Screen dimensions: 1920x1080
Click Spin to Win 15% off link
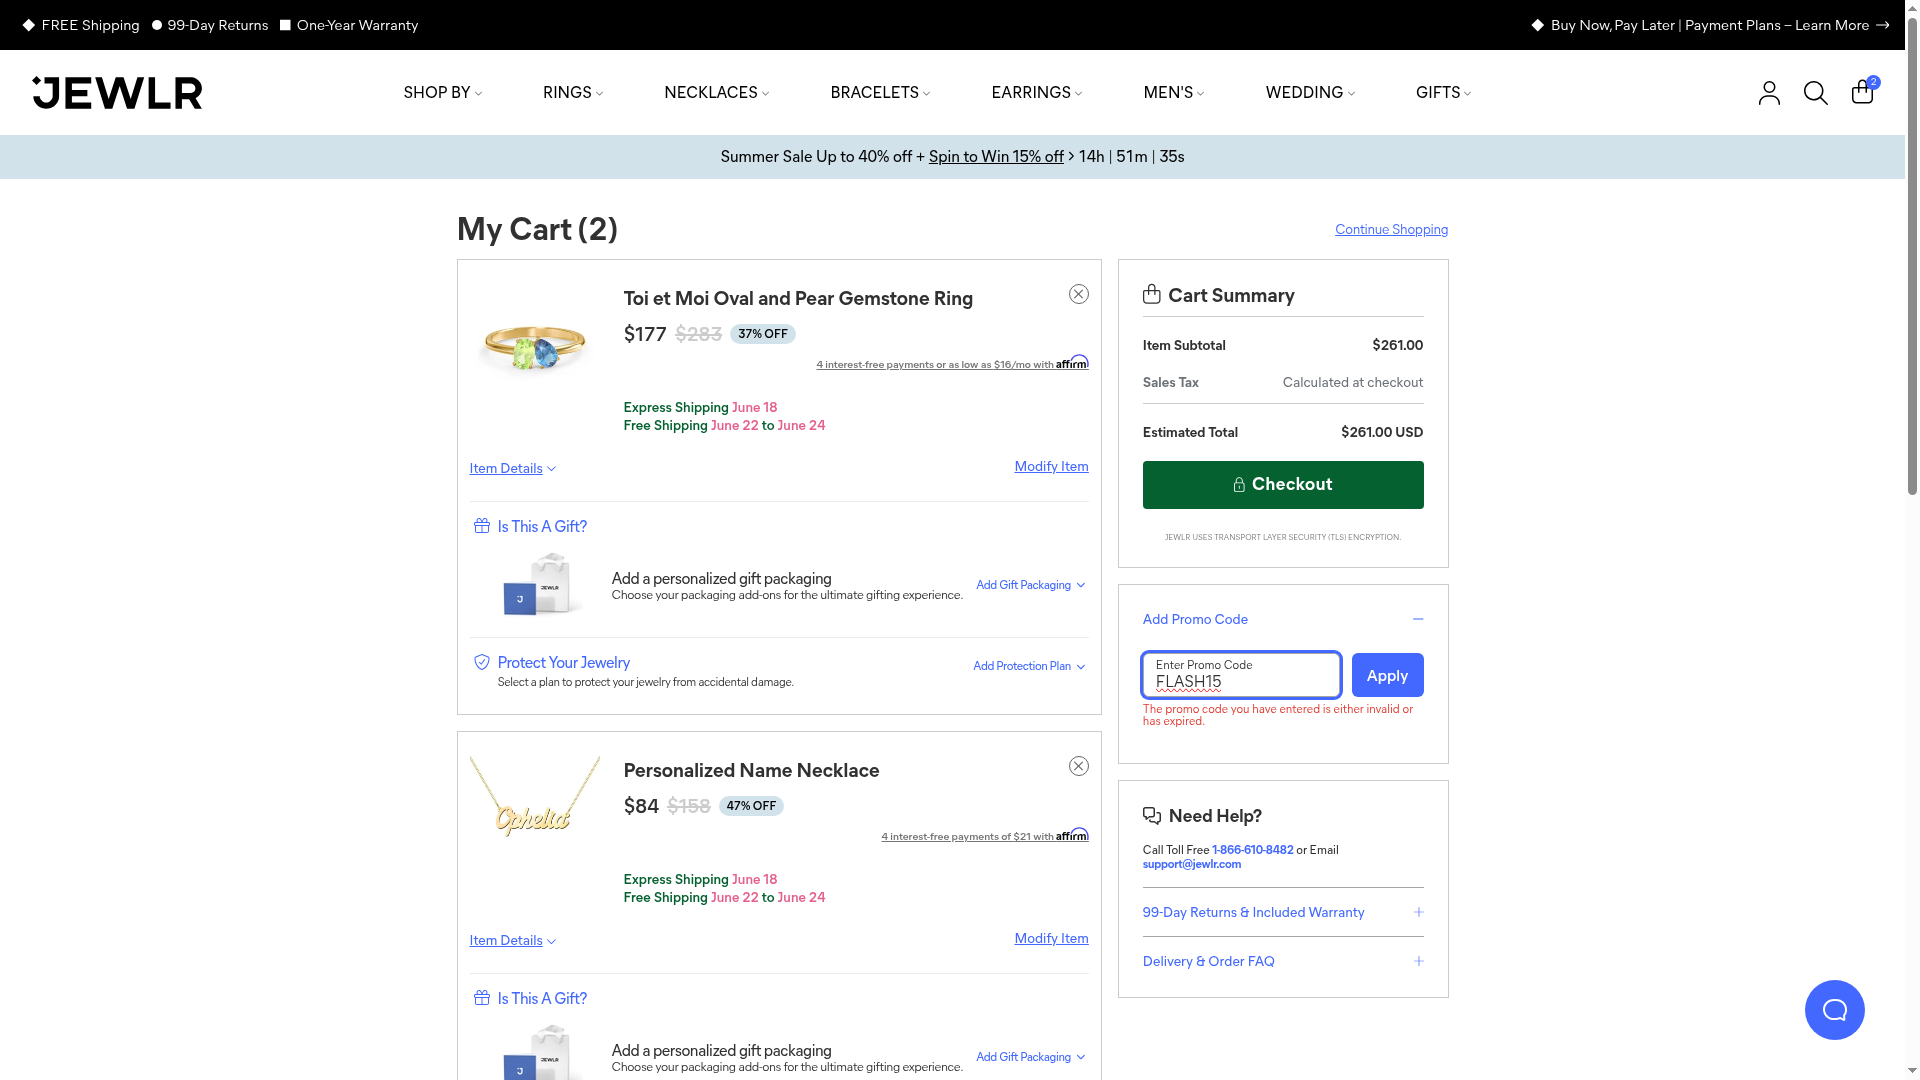point(996,156)
